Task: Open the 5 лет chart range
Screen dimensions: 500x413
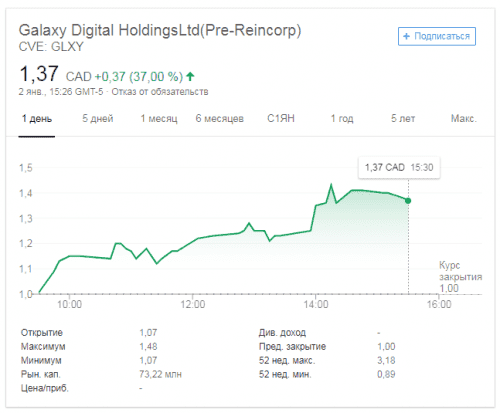Action: pos(403,119)
